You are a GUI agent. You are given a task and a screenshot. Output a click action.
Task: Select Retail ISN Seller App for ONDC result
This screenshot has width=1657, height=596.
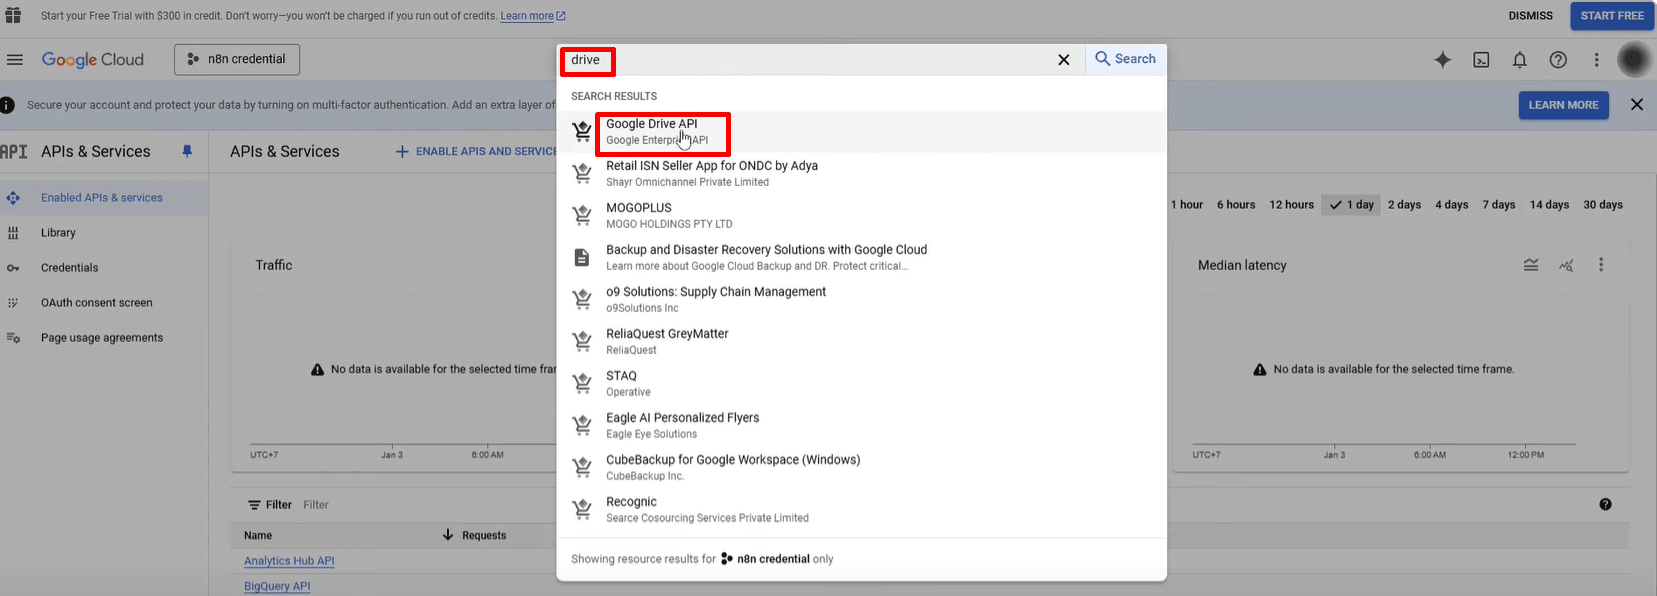click(x=861, y=174)
